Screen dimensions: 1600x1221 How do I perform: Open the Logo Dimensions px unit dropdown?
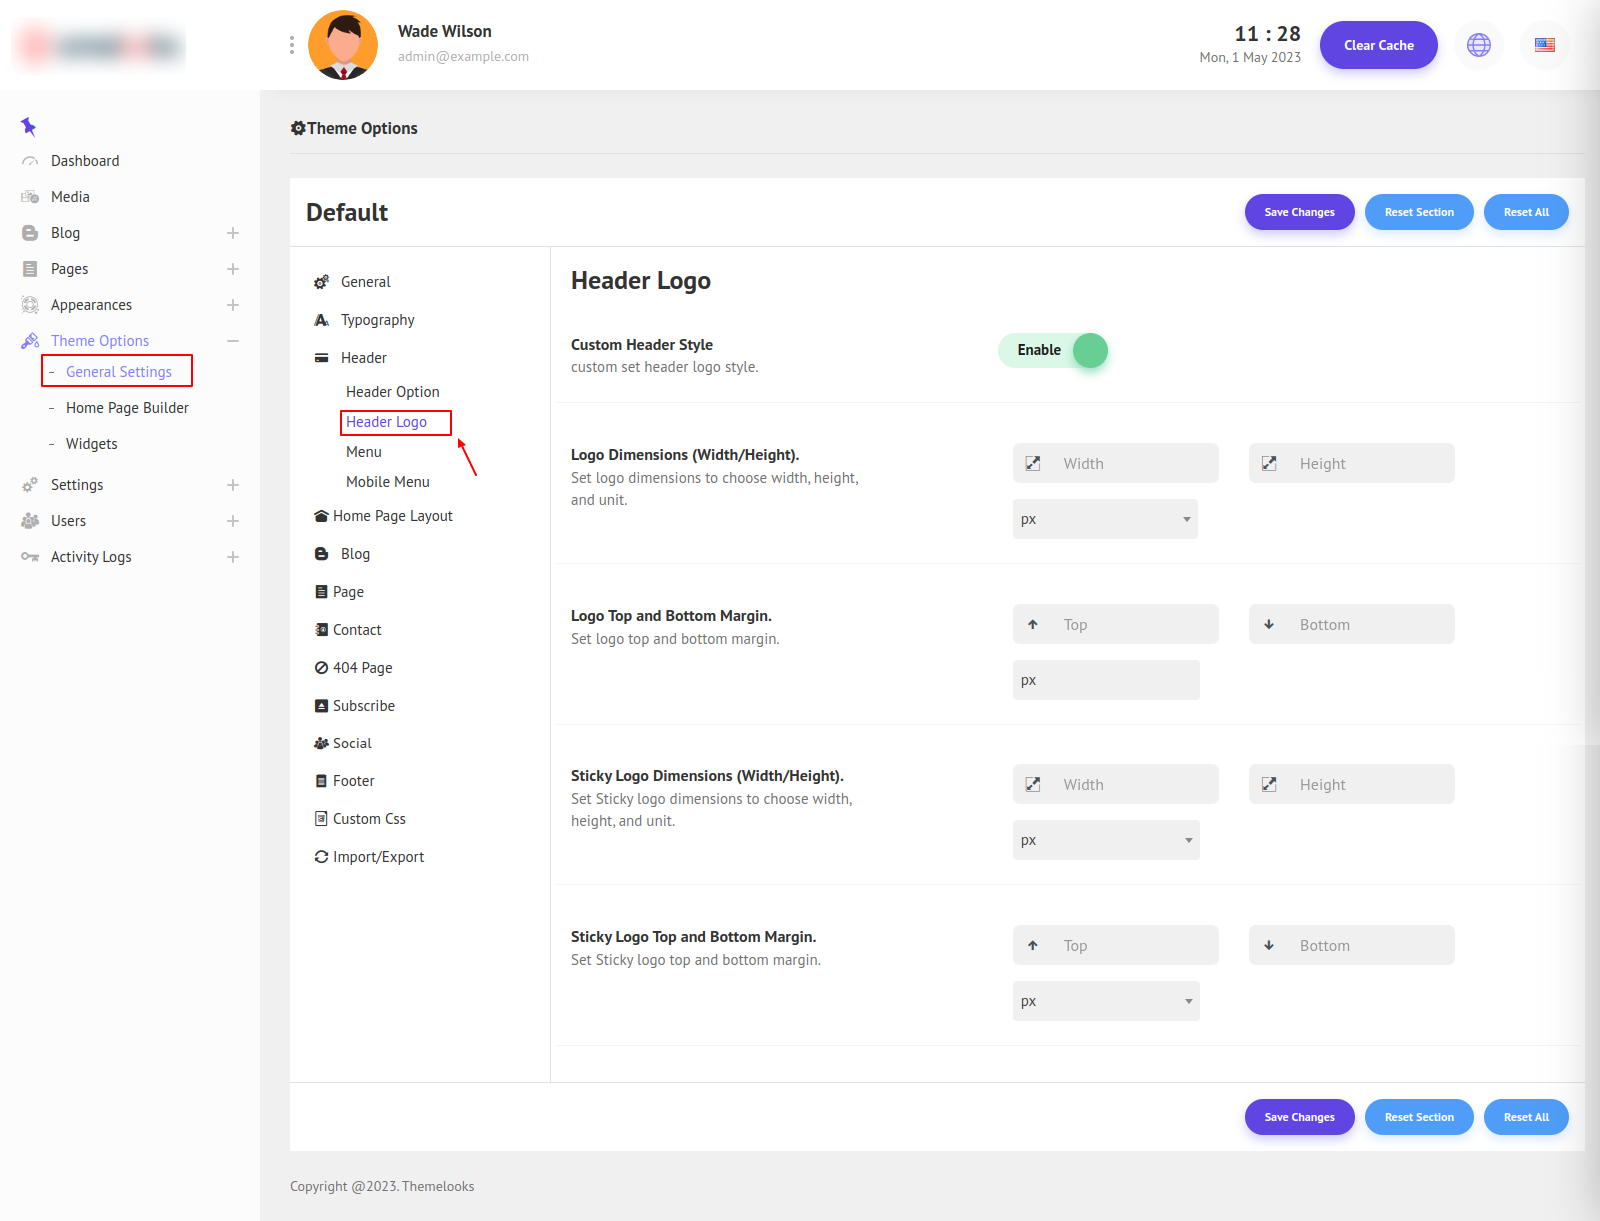1105,519
